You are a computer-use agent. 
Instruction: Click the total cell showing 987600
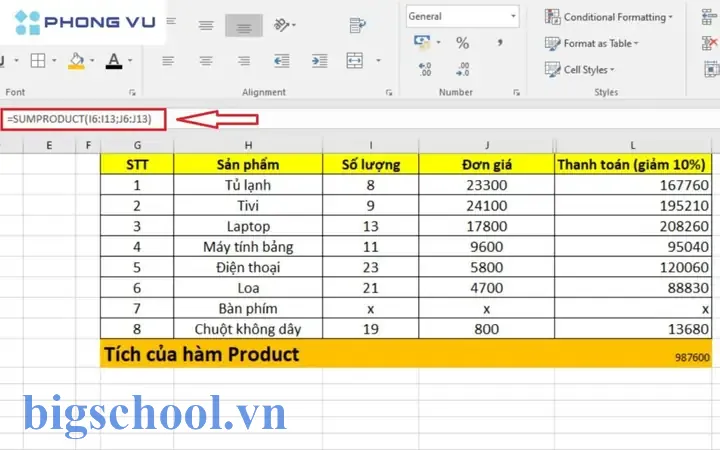[633, 354]
